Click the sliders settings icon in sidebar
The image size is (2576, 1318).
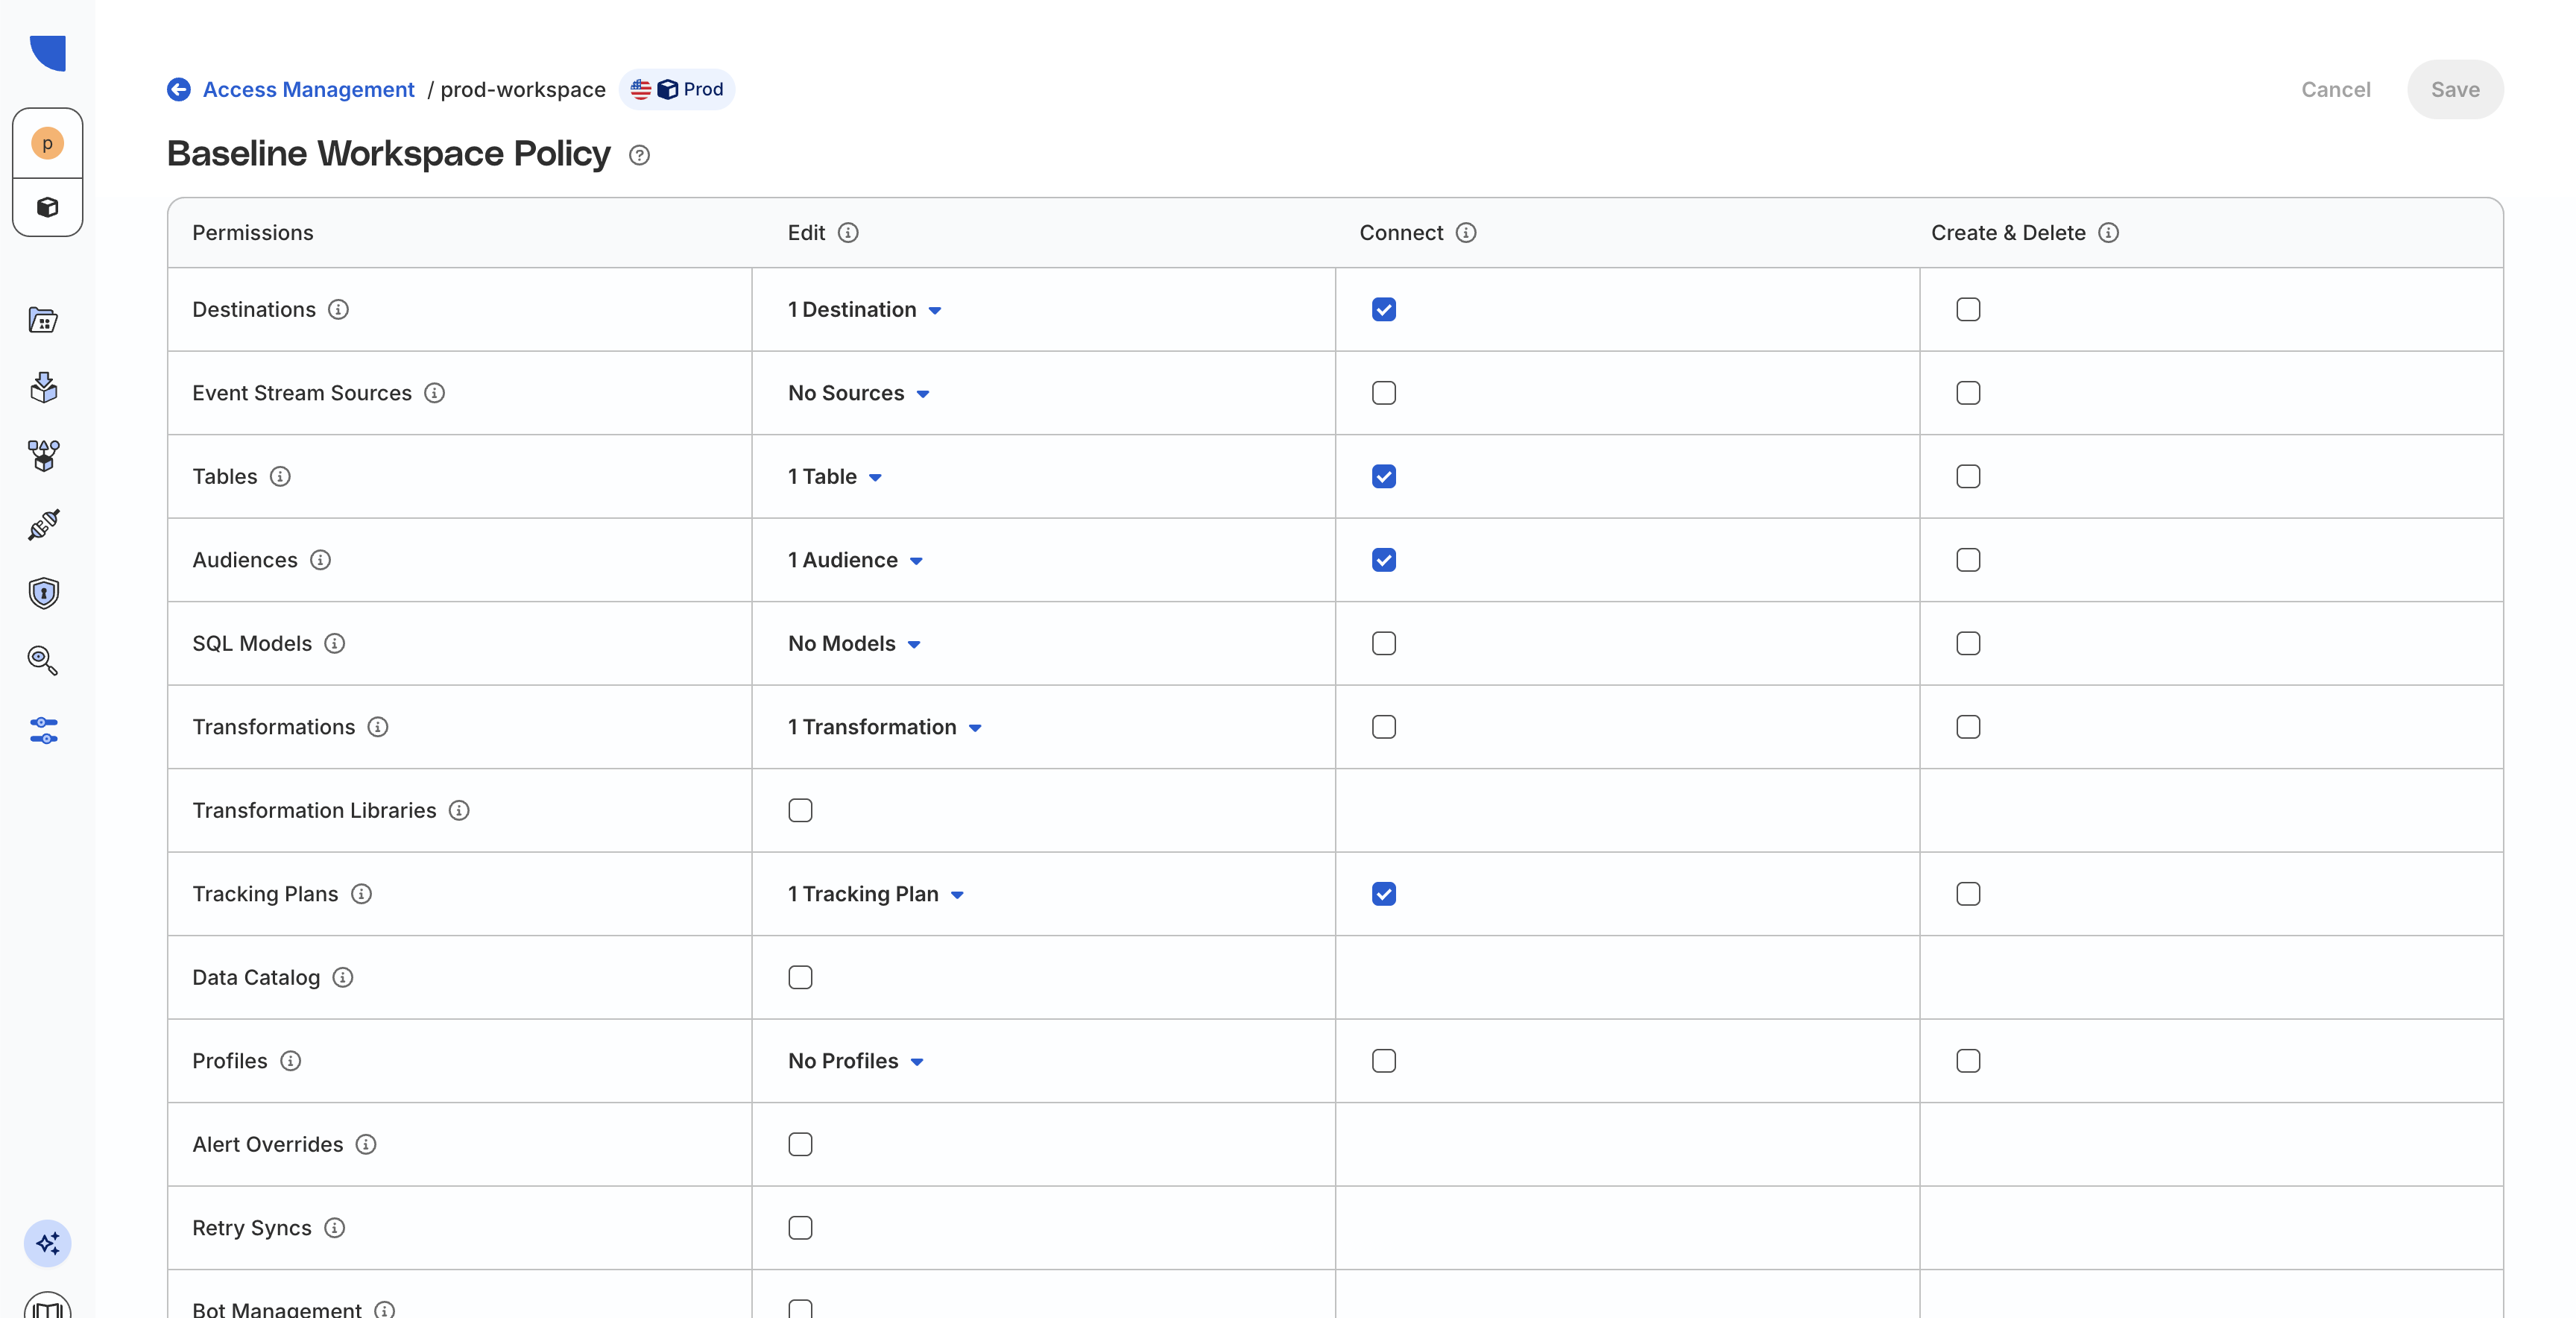pyautogui.click(x=44, y=730)
